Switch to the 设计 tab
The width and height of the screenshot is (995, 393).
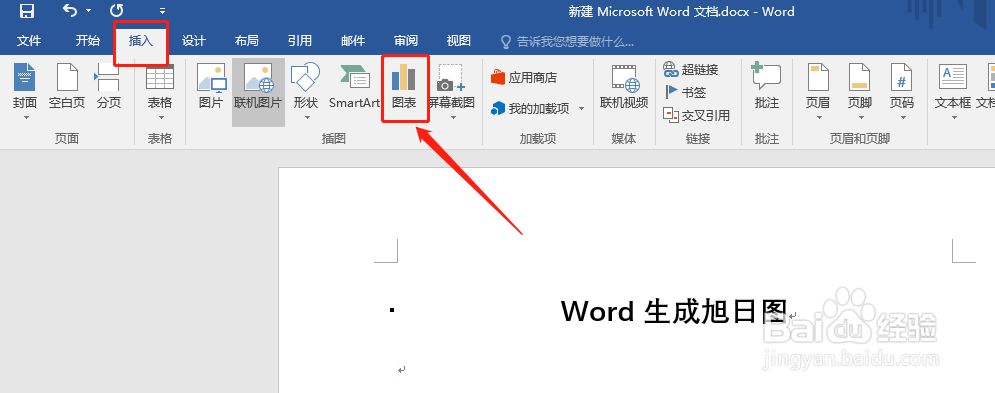194,41
